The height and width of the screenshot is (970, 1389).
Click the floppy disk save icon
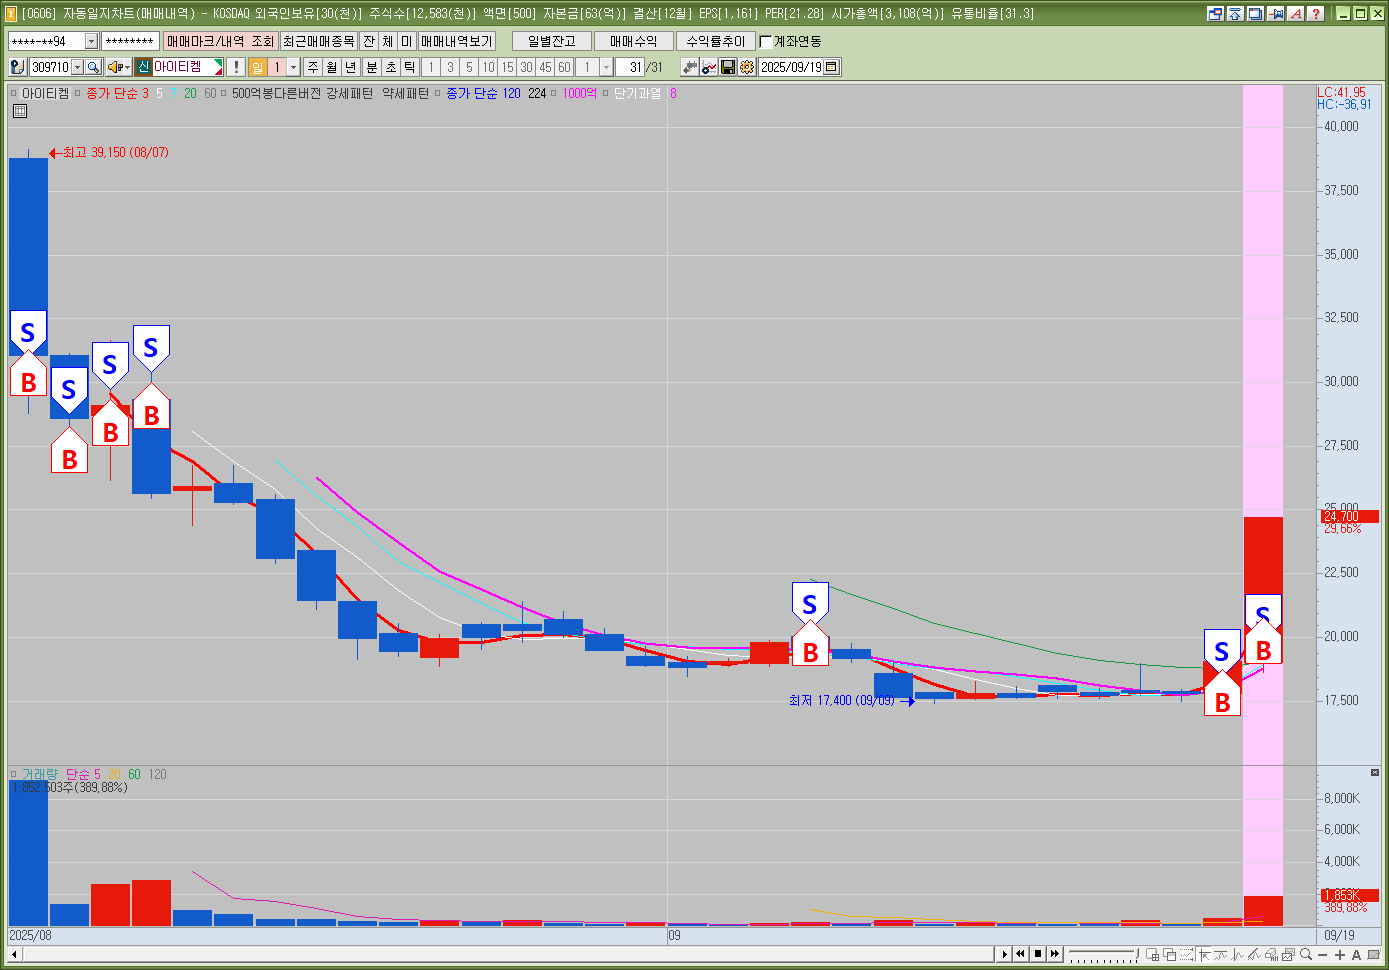[x=728, y=67]
